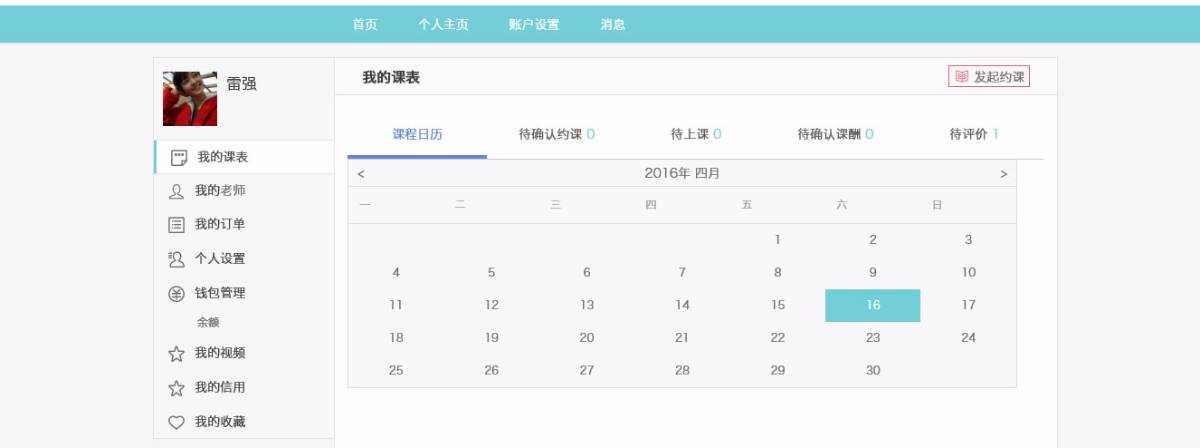1200x448 pixels.
Task: Click the user name 雷强
Action: [x=242, y=84]
